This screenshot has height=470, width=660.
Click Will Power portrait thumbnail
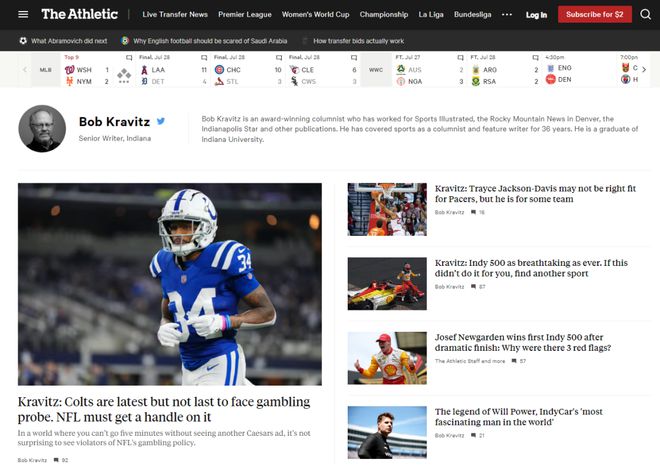click(x=387, y=432)
